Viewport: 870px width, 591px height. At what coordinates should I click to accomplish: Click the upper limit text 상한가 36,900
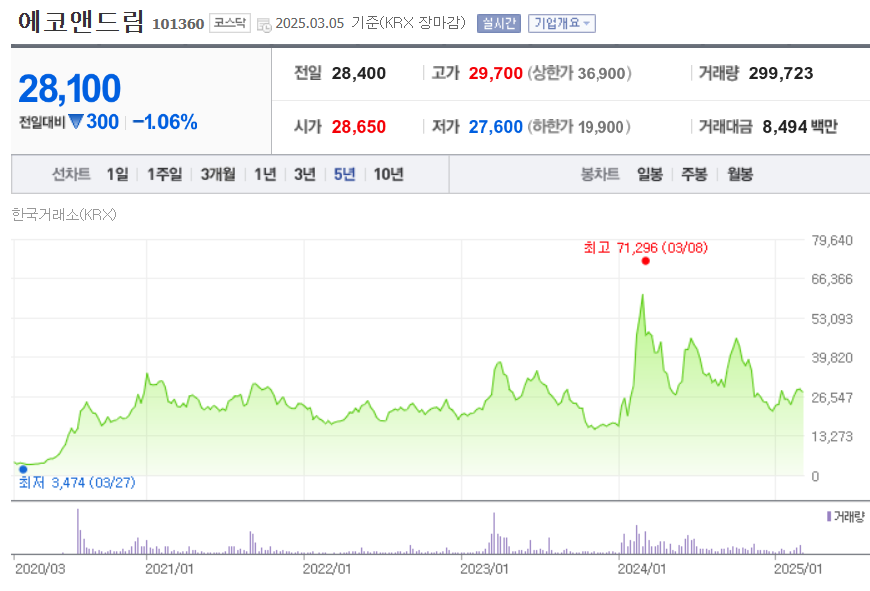coord(579,73)
